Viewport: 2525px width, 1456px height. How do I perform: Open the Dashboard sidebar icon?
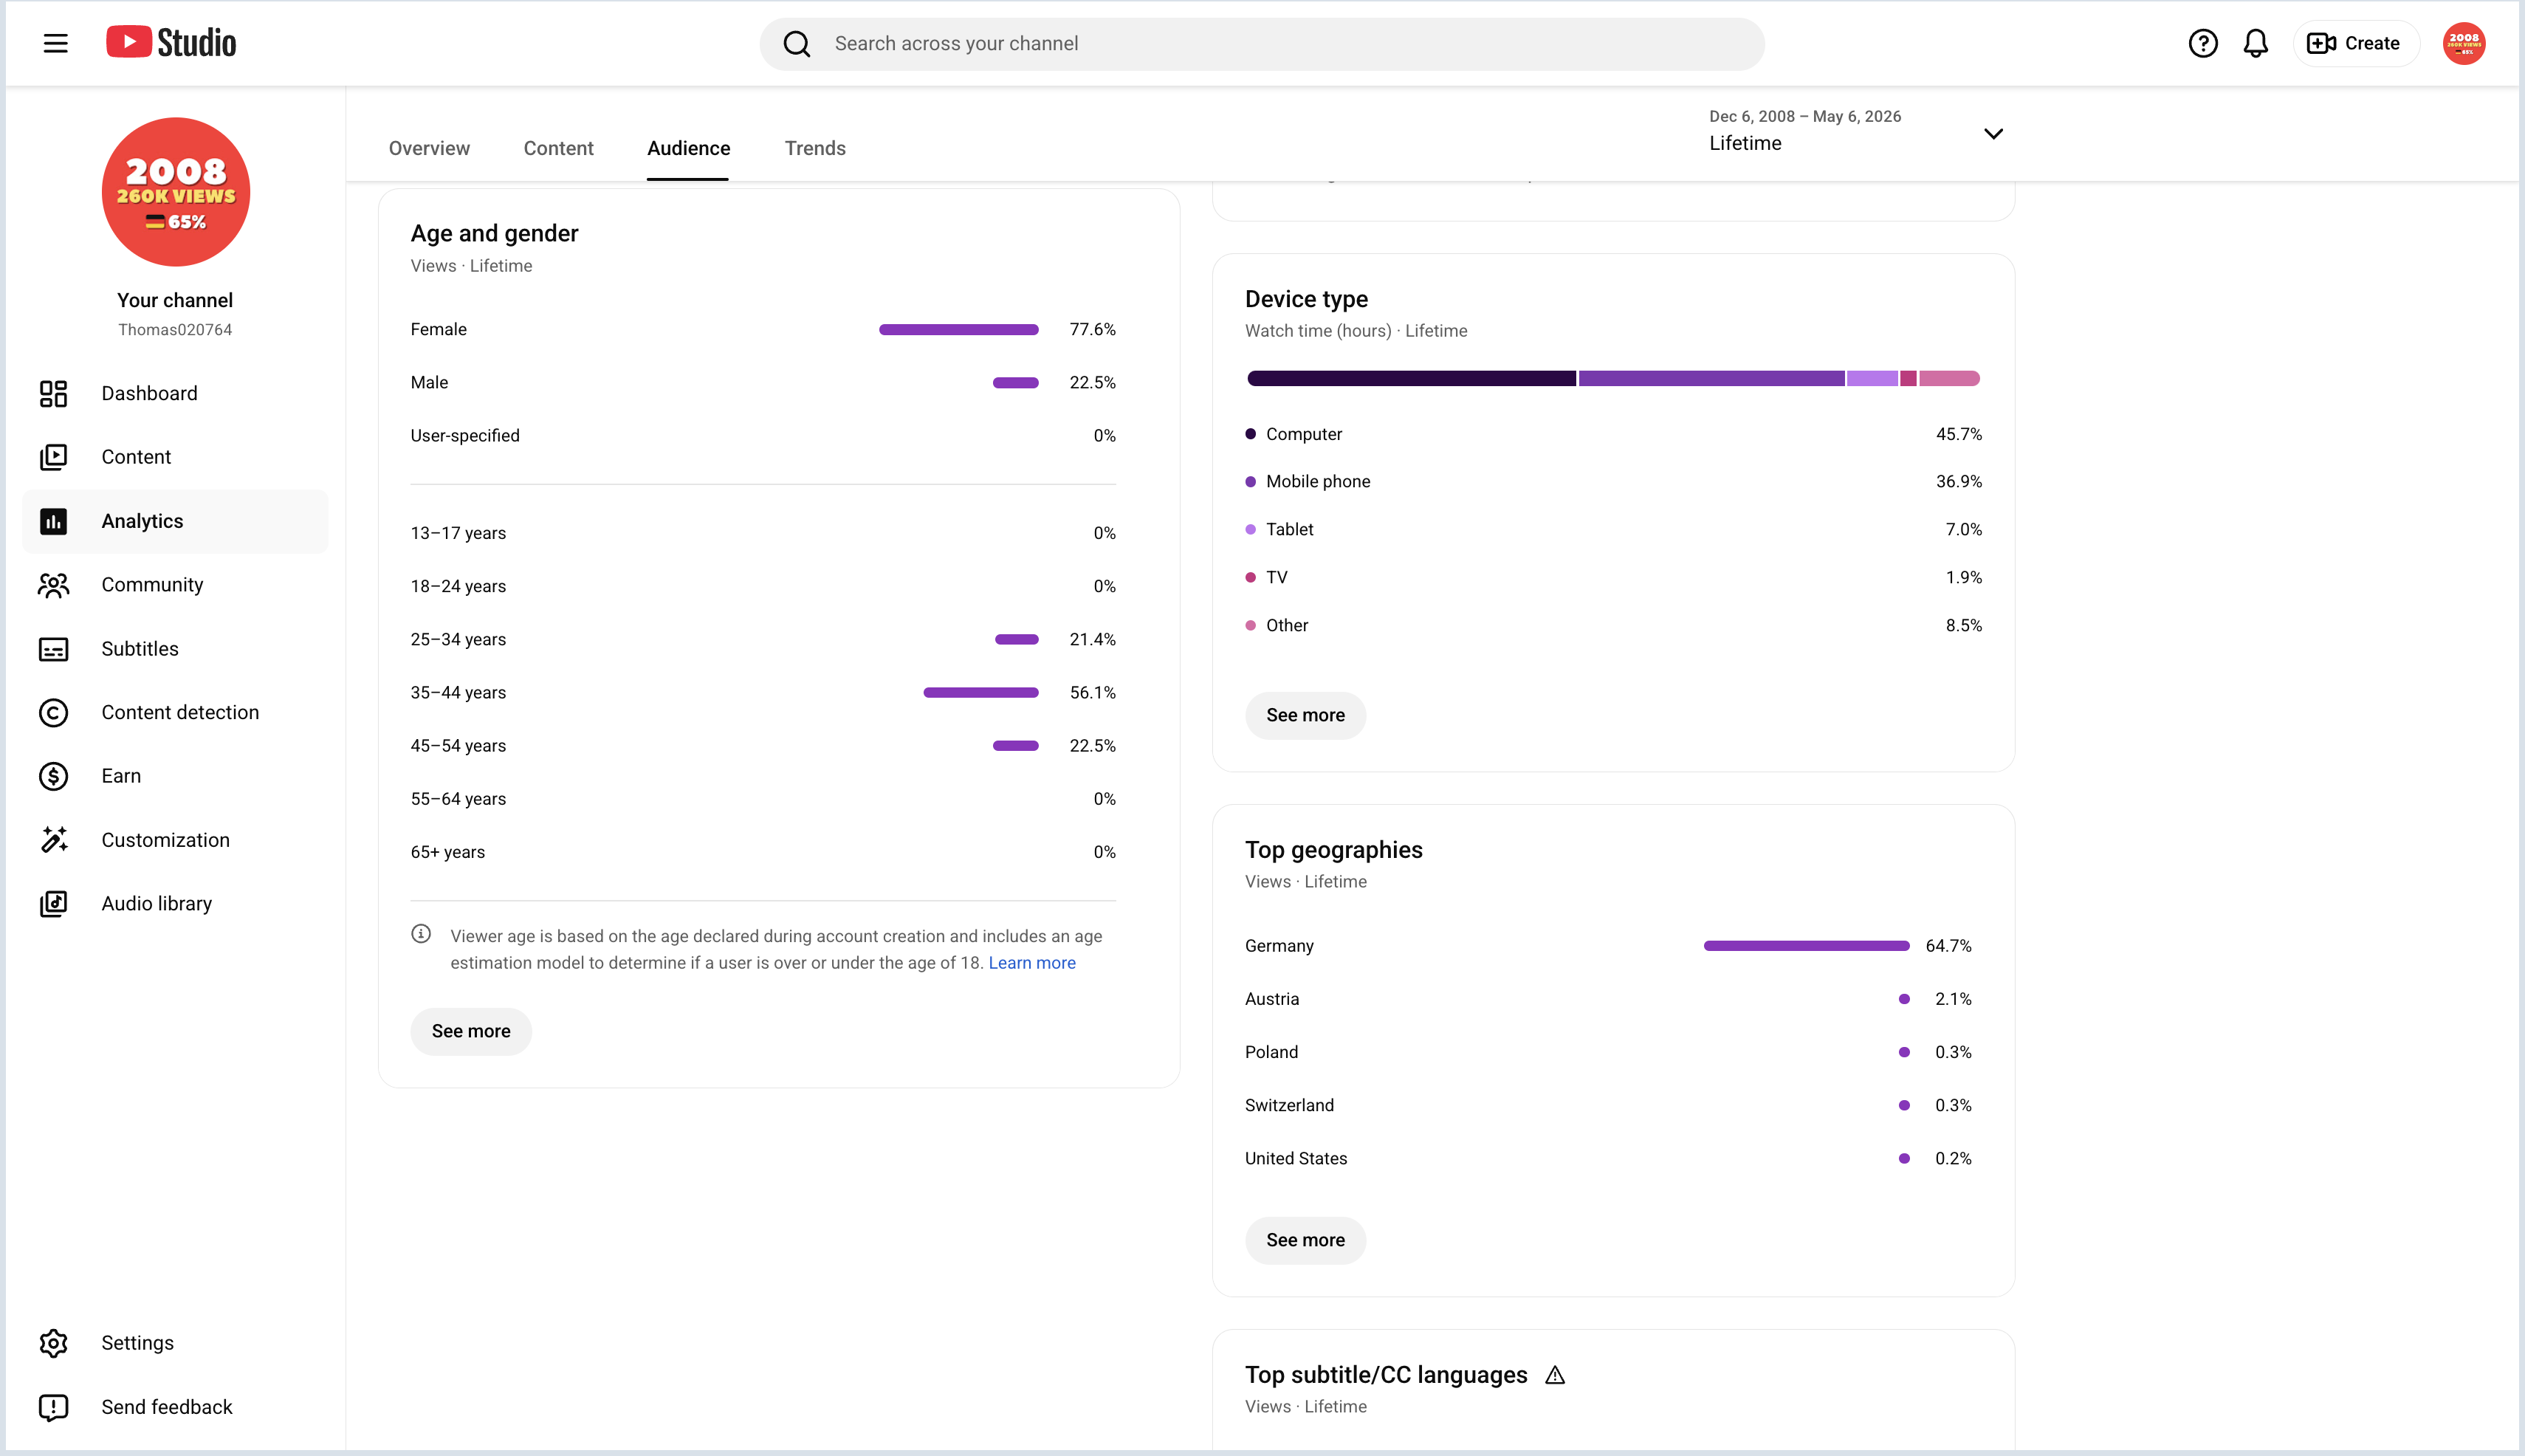tap(54, 393)
